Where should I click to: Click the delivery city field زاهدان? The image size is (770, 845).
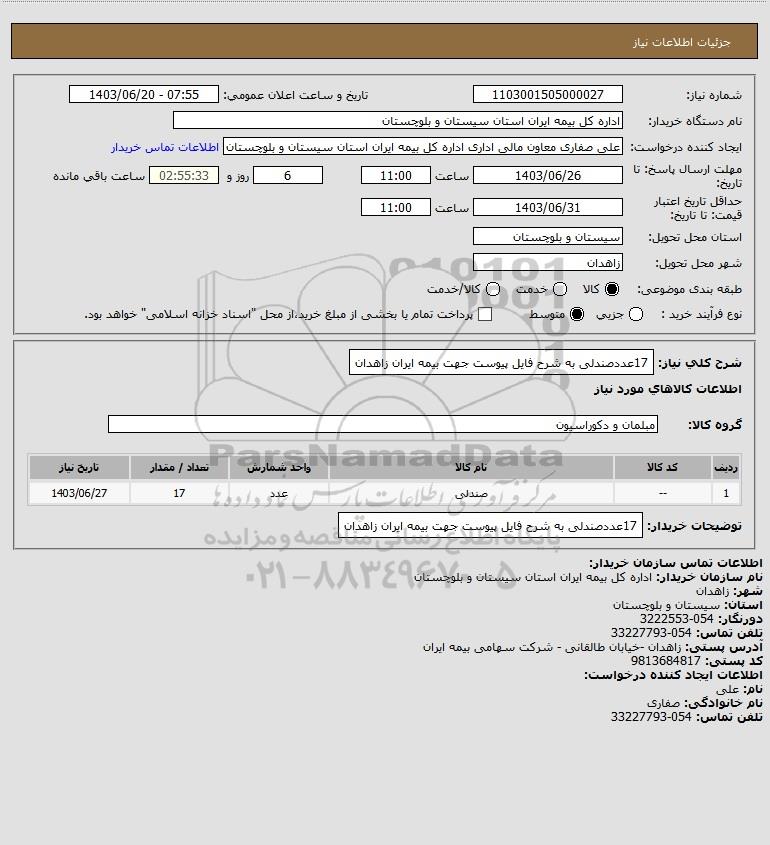(x=547, y=262)
